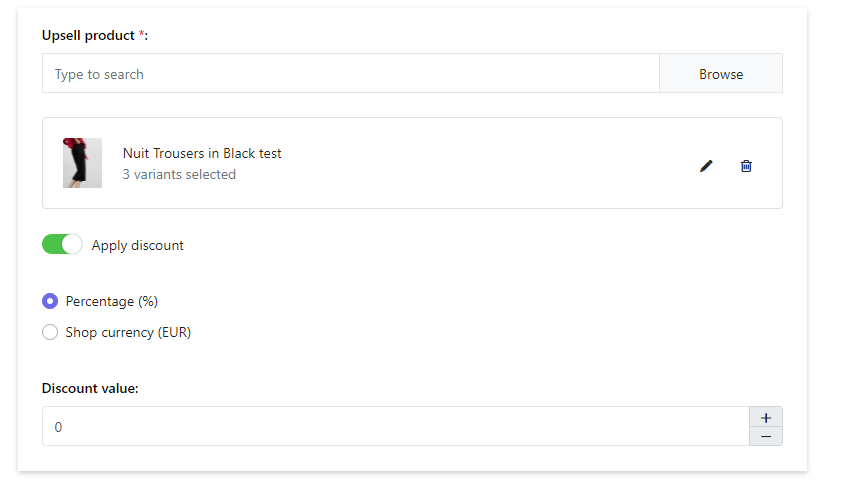844x492 pixels.
Task: Focus the Type to search field
Action: coord(351,74)
